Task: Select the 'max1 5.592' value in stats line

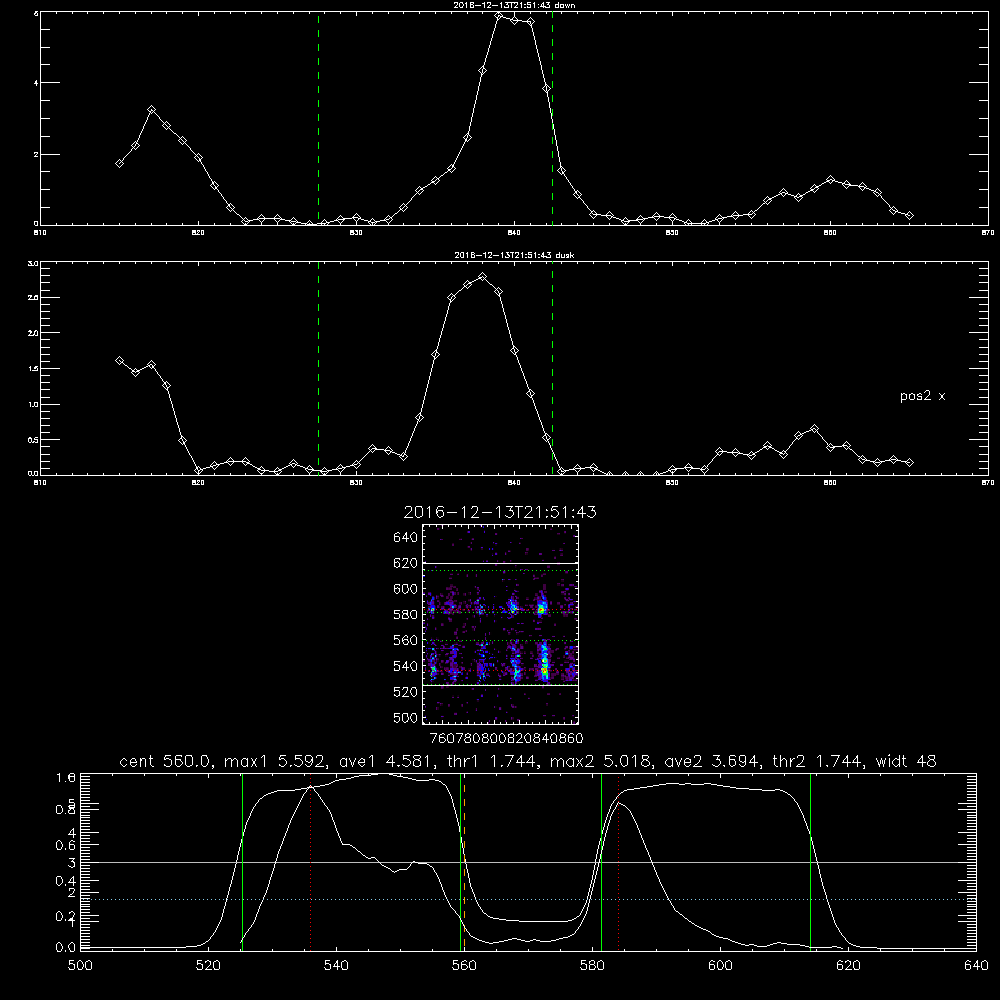Action: (276, 761)
